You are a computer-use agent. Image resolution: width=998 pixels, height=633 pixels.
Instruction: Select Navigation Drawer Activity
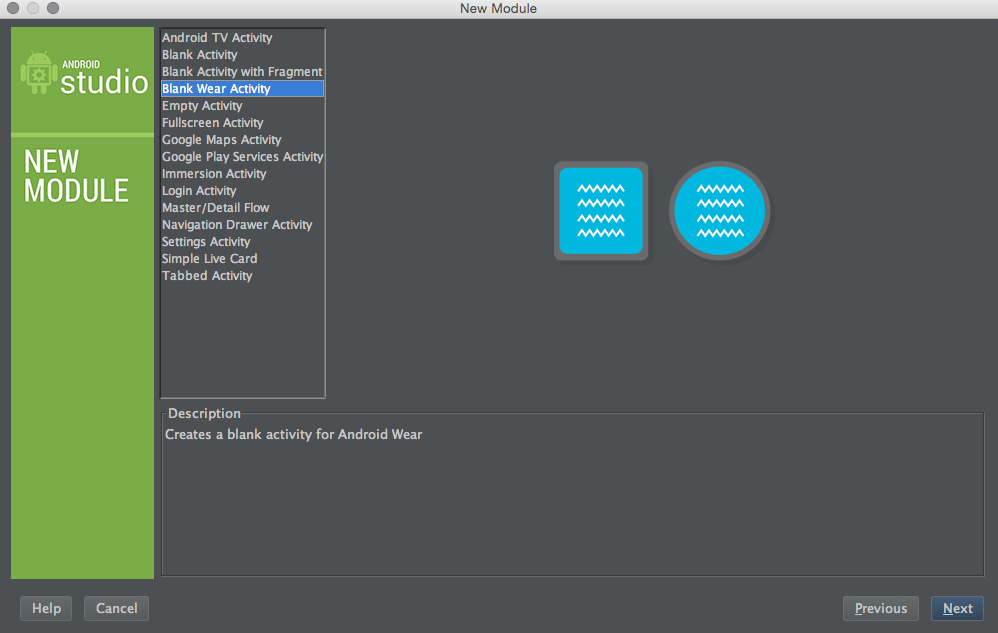242,225
